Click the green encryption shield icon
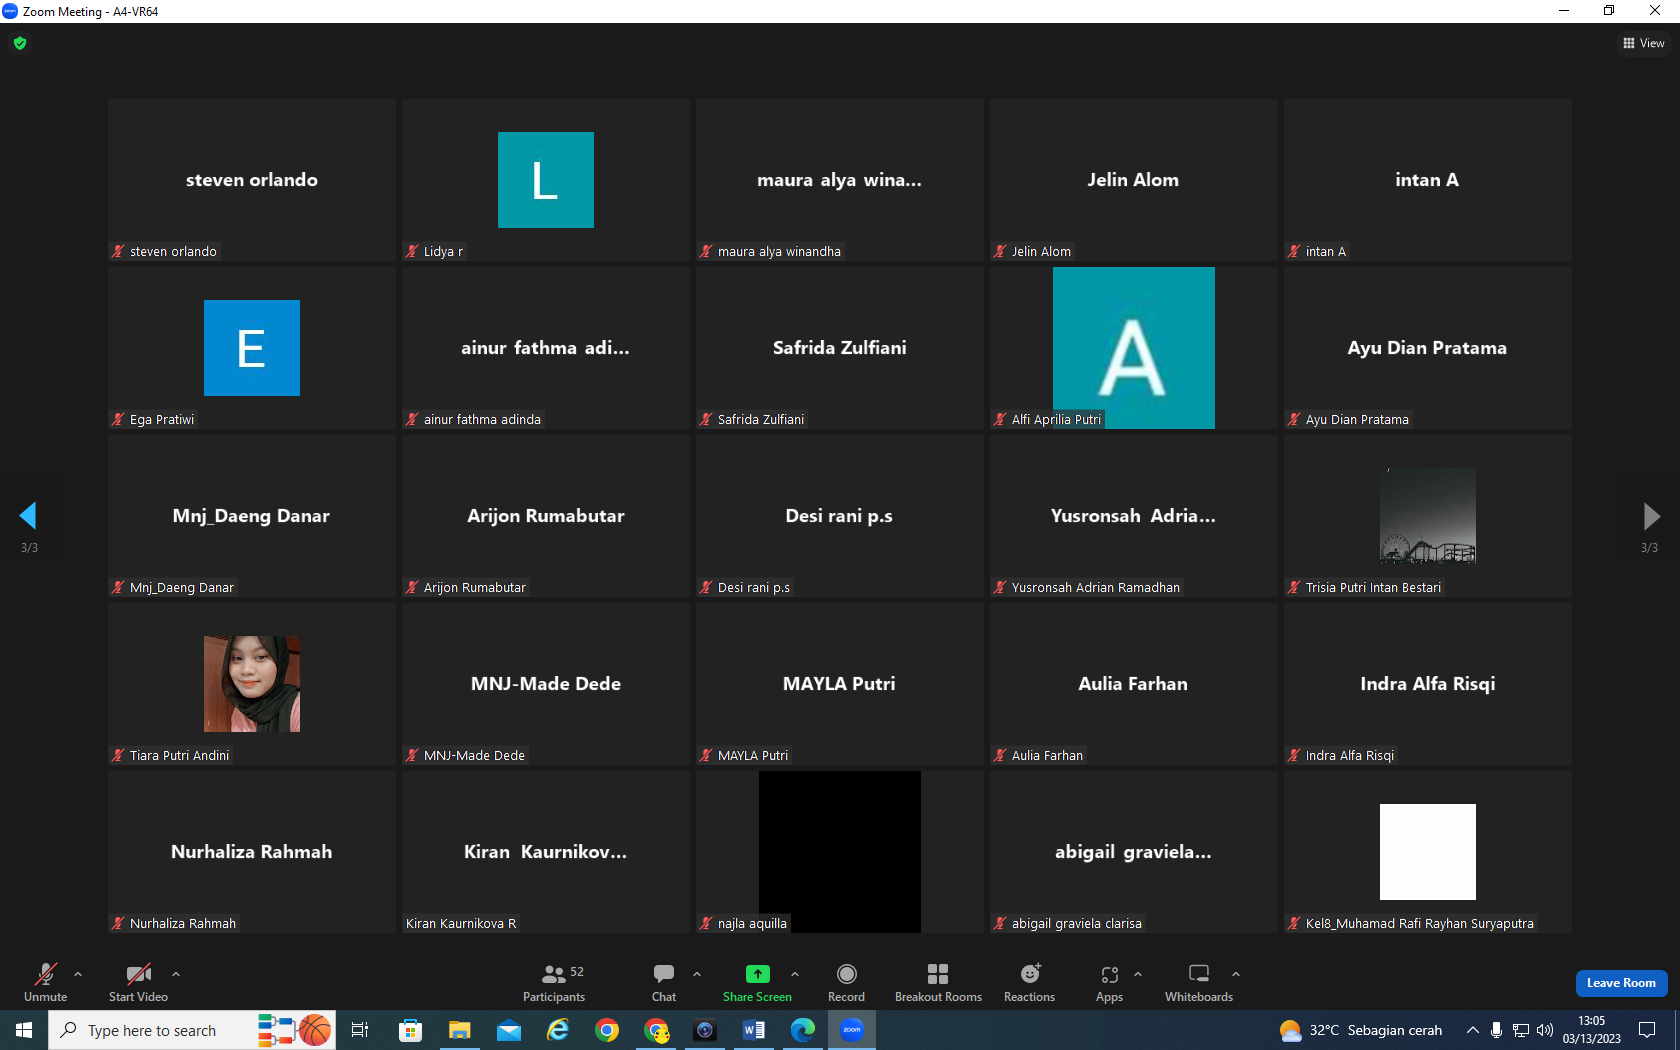 click(20, 43)
